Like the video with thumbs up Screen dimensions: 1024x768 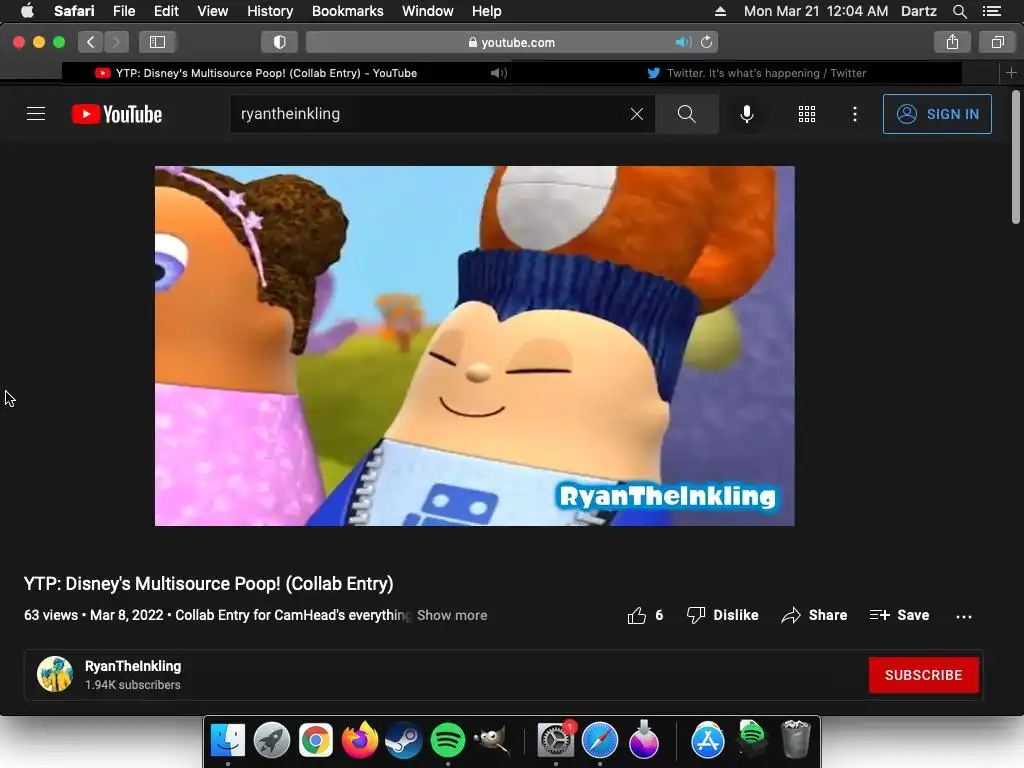click(645, 615)
